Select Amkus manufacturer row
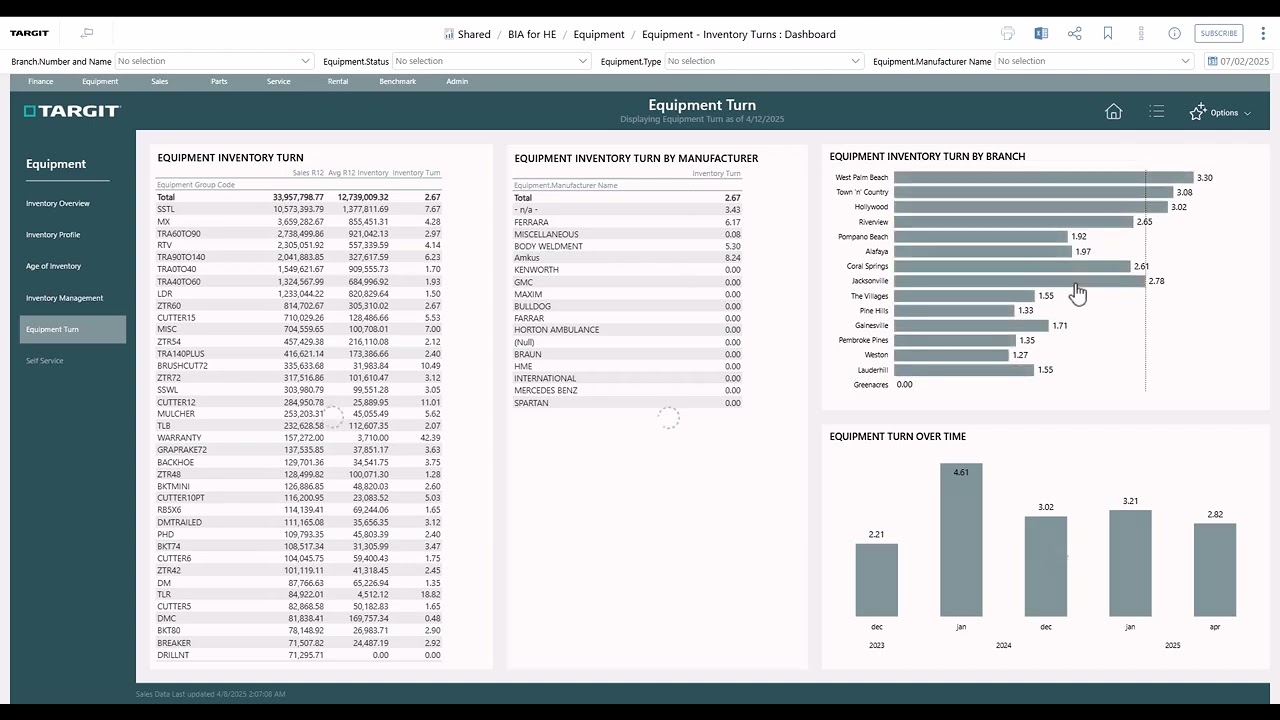1280x720 pixels. pyautogui.click(x=627, y=258)
